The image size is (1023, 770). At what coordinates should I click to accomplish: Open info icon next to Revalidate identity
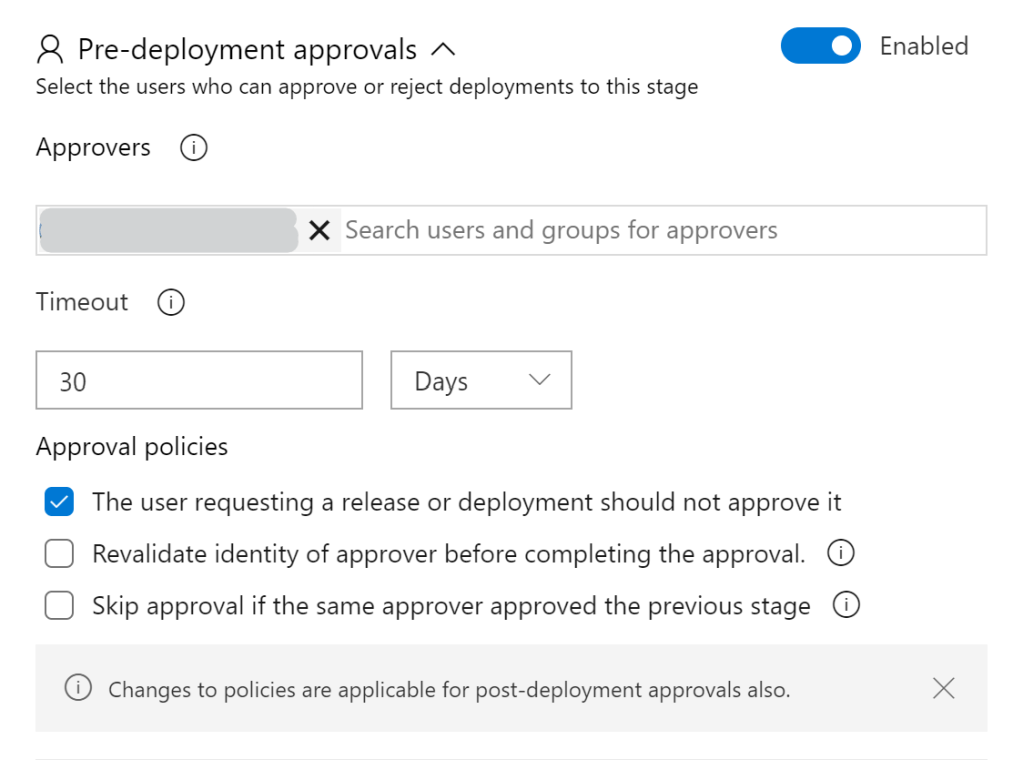click(x=841, y=553)
